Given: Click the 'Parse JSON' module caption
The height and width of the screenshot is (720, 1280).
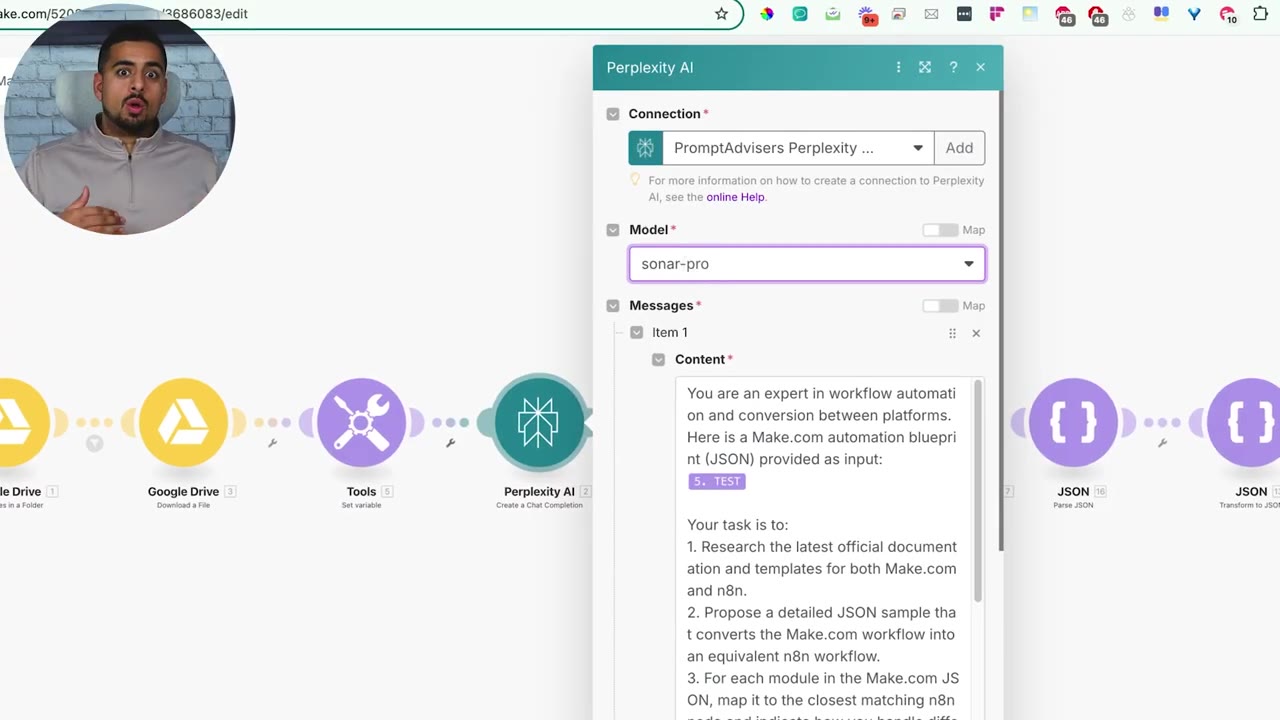Looking at the screenshot, I should (1073, 505).
